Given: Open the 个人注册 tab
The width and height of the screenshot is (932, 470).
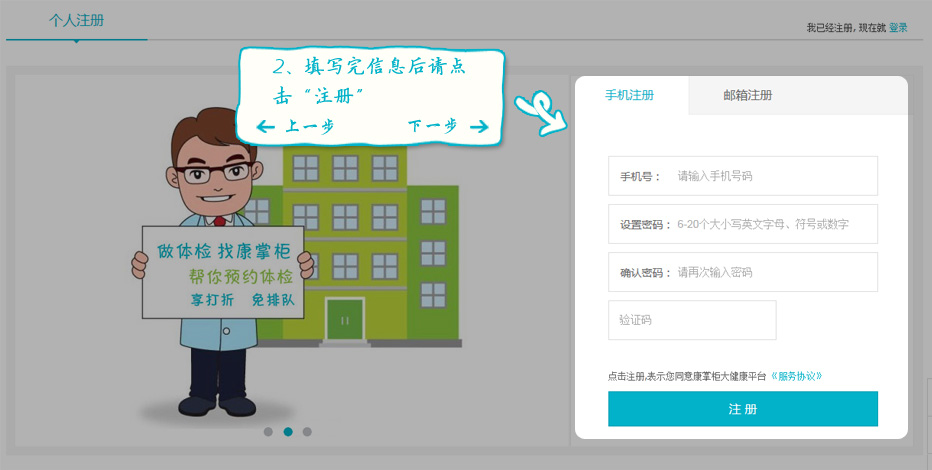Looking at the screenshot, I should click(76, 20).
